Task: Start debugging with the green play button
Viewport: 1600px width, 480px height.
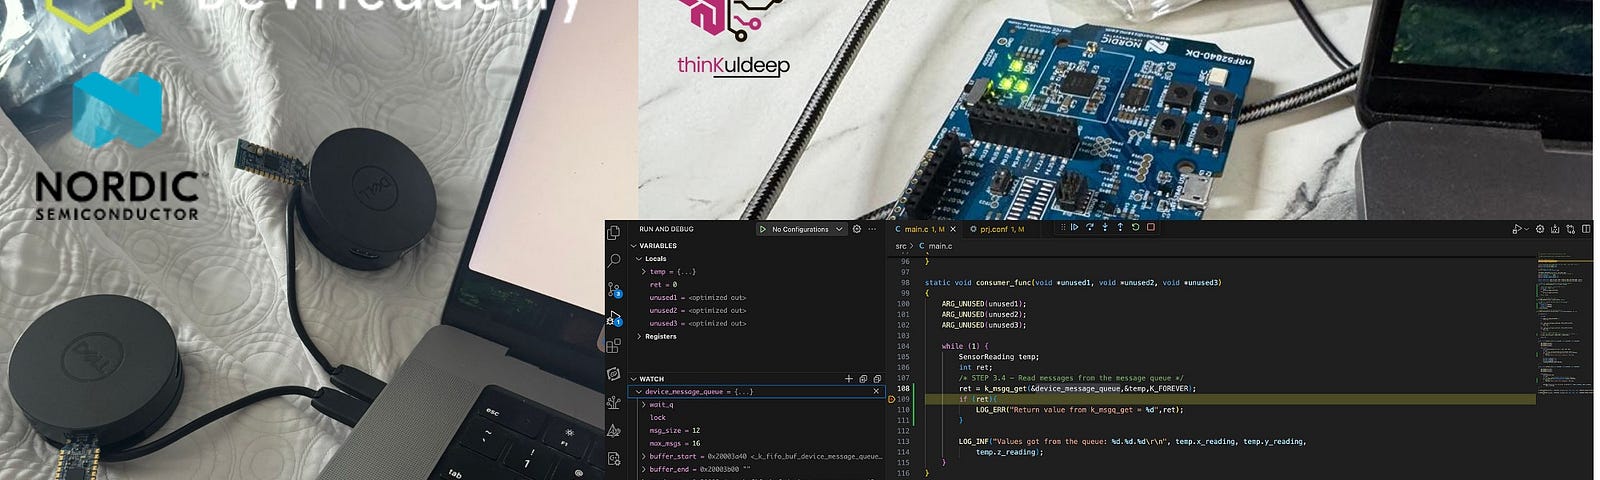Action: [x=763, y=229]
